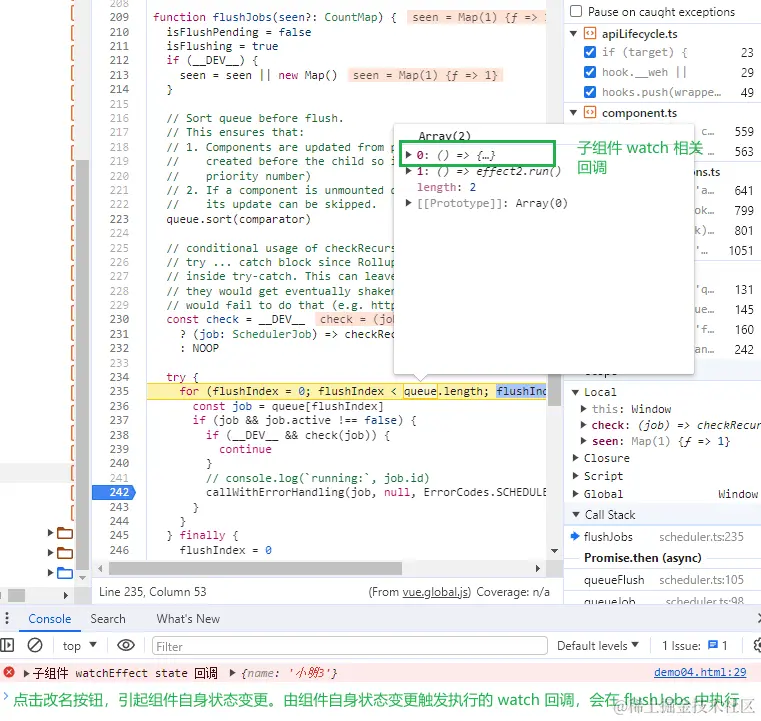Viewport: 761px width, 721px height.
Task: Expand the Script scope section
Action: click(576, 476)
